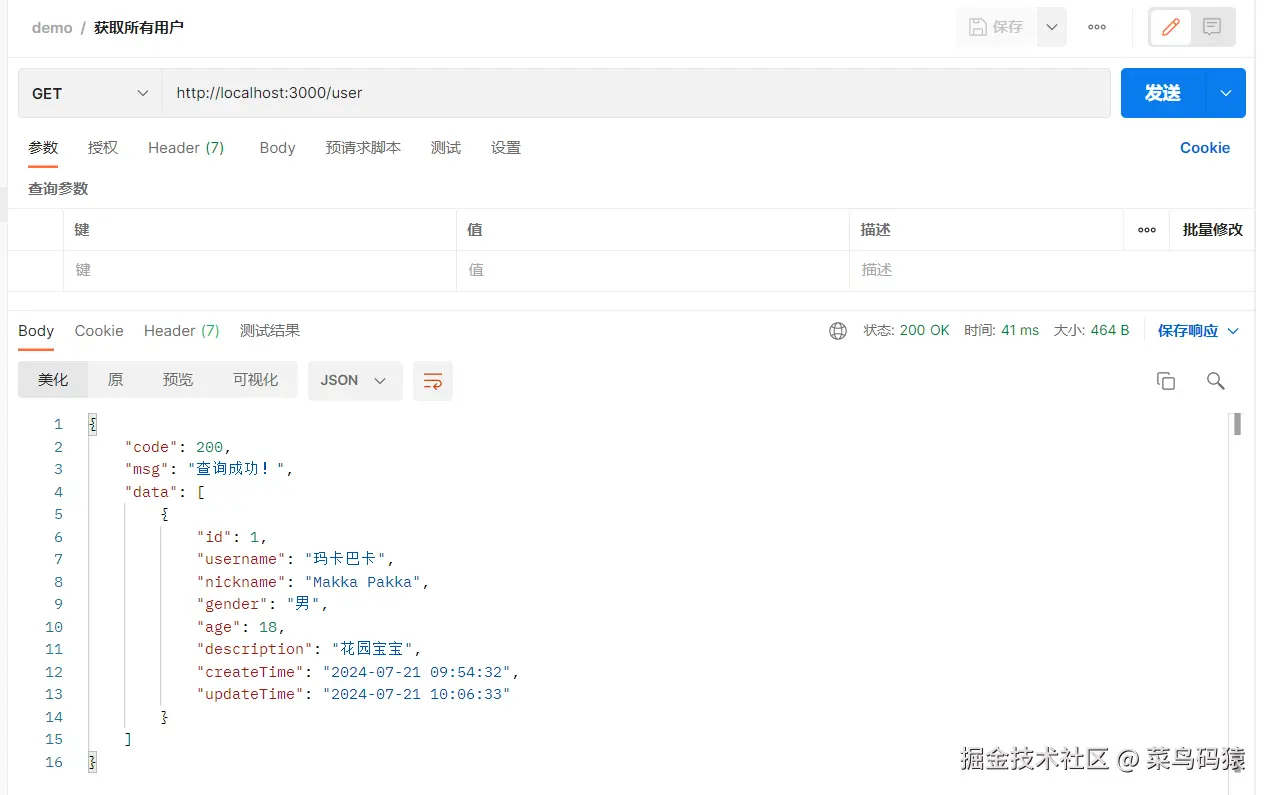Click the 描述 placeholder input cell
Image resolution: width=1268 pixels, height=795 pixels.
point(1052,270)
